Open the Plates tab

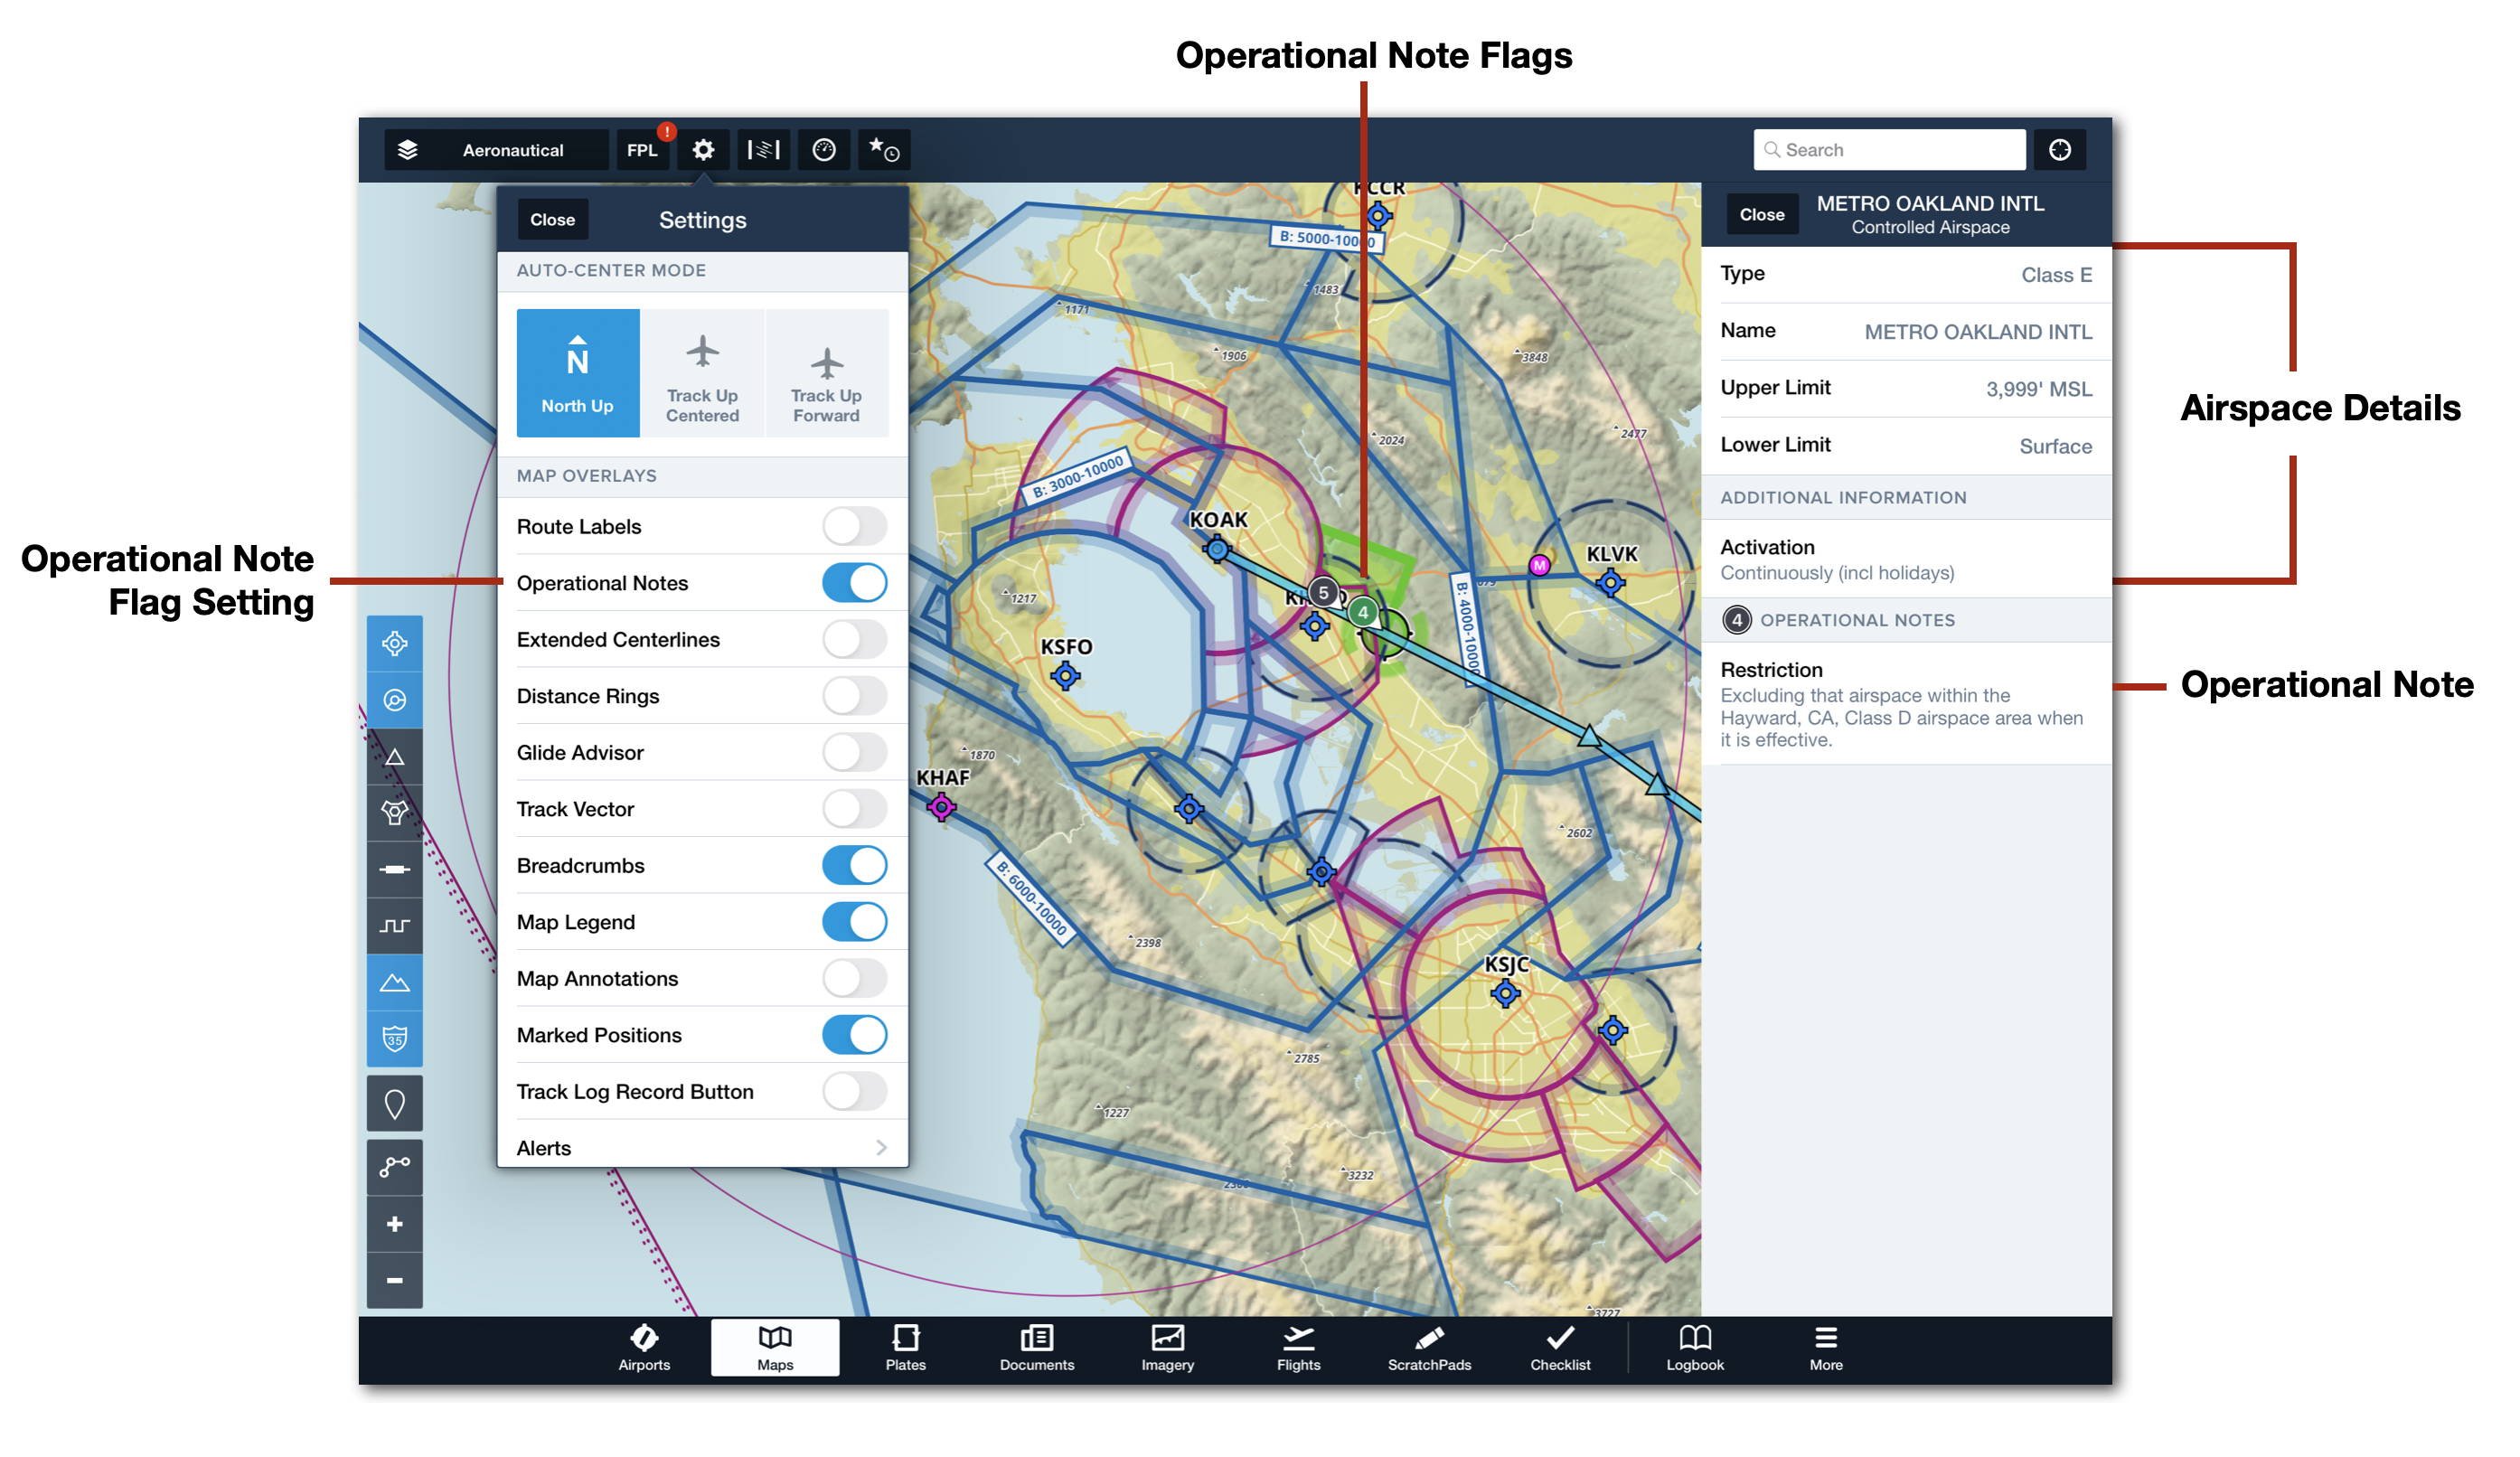coord(906,1348)
